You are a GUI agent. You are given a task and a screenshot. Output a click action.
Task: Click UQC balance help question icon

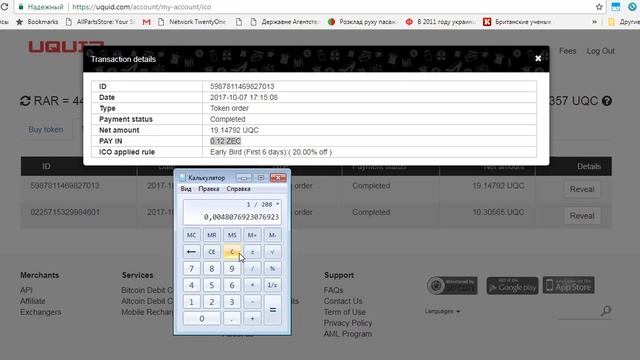point(607,101)
